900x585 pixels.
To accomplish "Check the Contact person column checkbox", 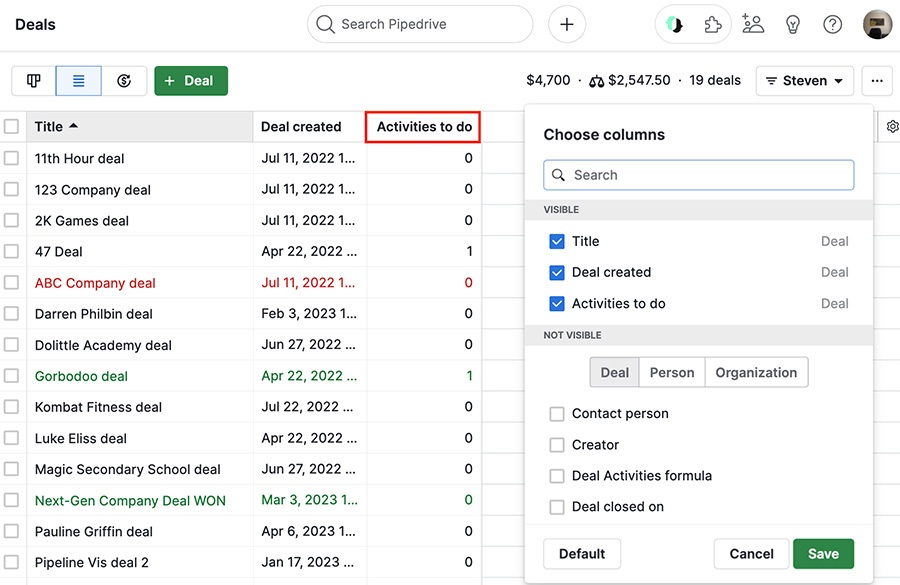I will [x=557, y=414].
